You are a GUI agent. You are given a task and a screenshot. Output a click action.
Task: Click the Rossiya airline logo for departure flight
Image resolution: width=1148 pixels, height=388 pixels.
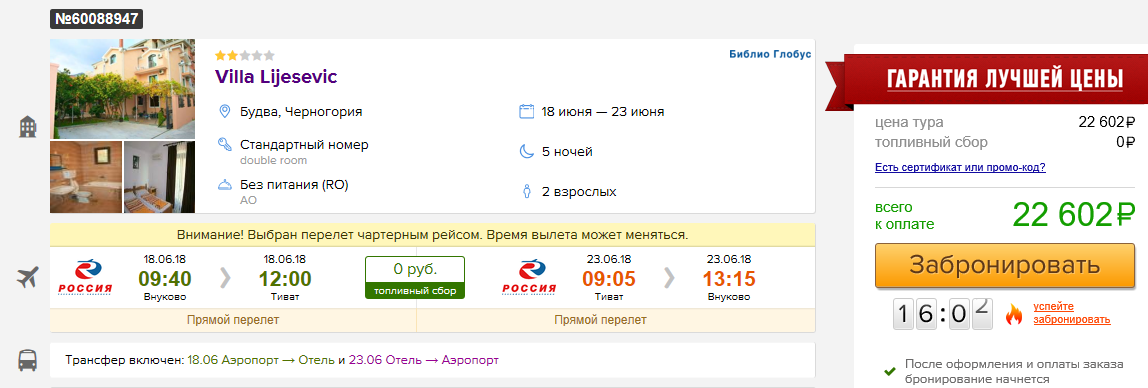pos(86,278)
